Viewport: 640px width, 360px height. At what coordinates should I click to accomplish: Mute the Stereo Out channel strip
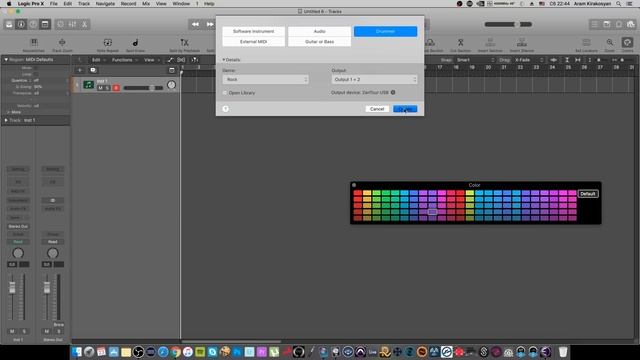[x=47, y=331]
